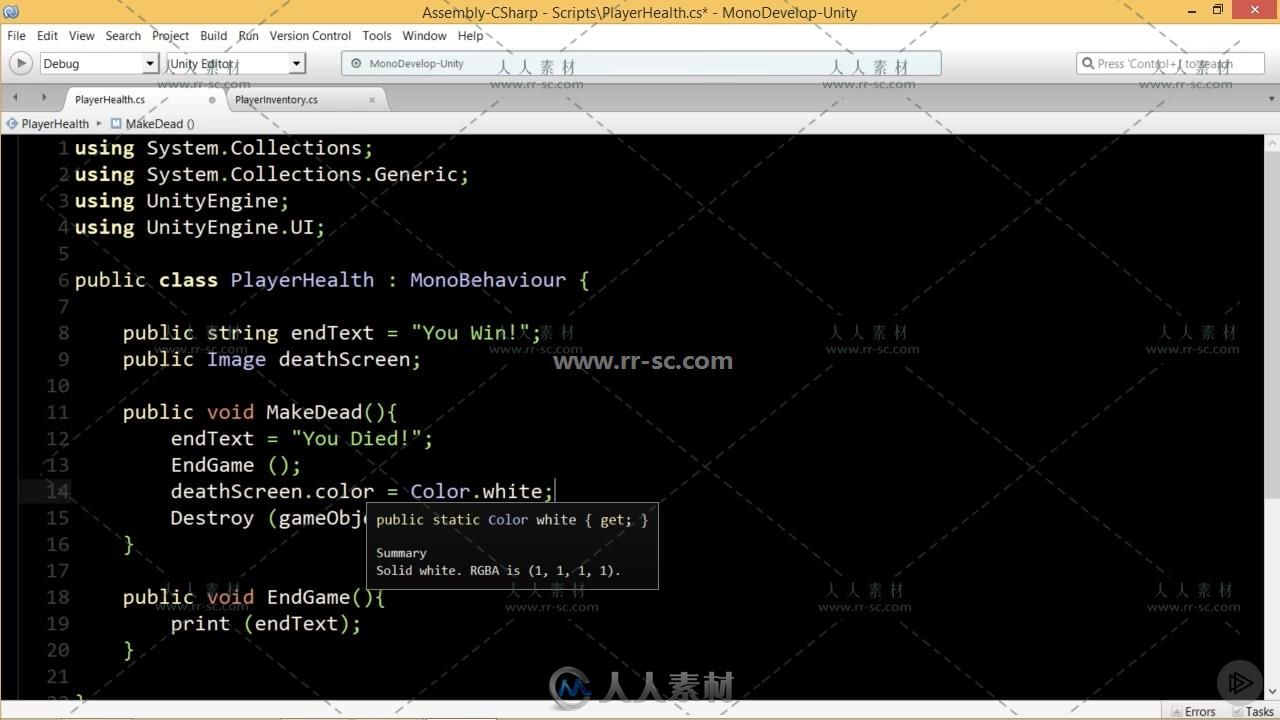Click the scrollbar up arrow in editor

click(1272, 142)
